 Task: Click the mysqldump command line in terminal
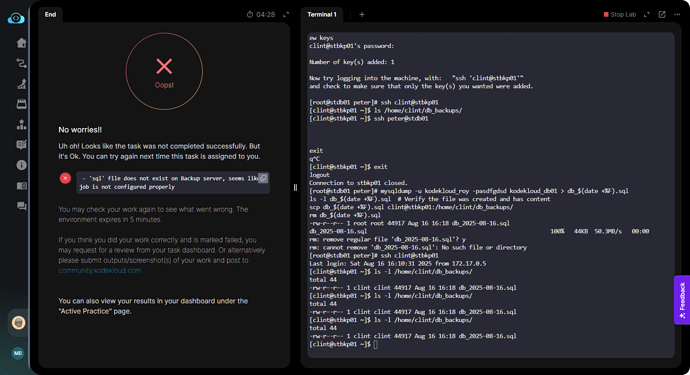click(469, 191)
